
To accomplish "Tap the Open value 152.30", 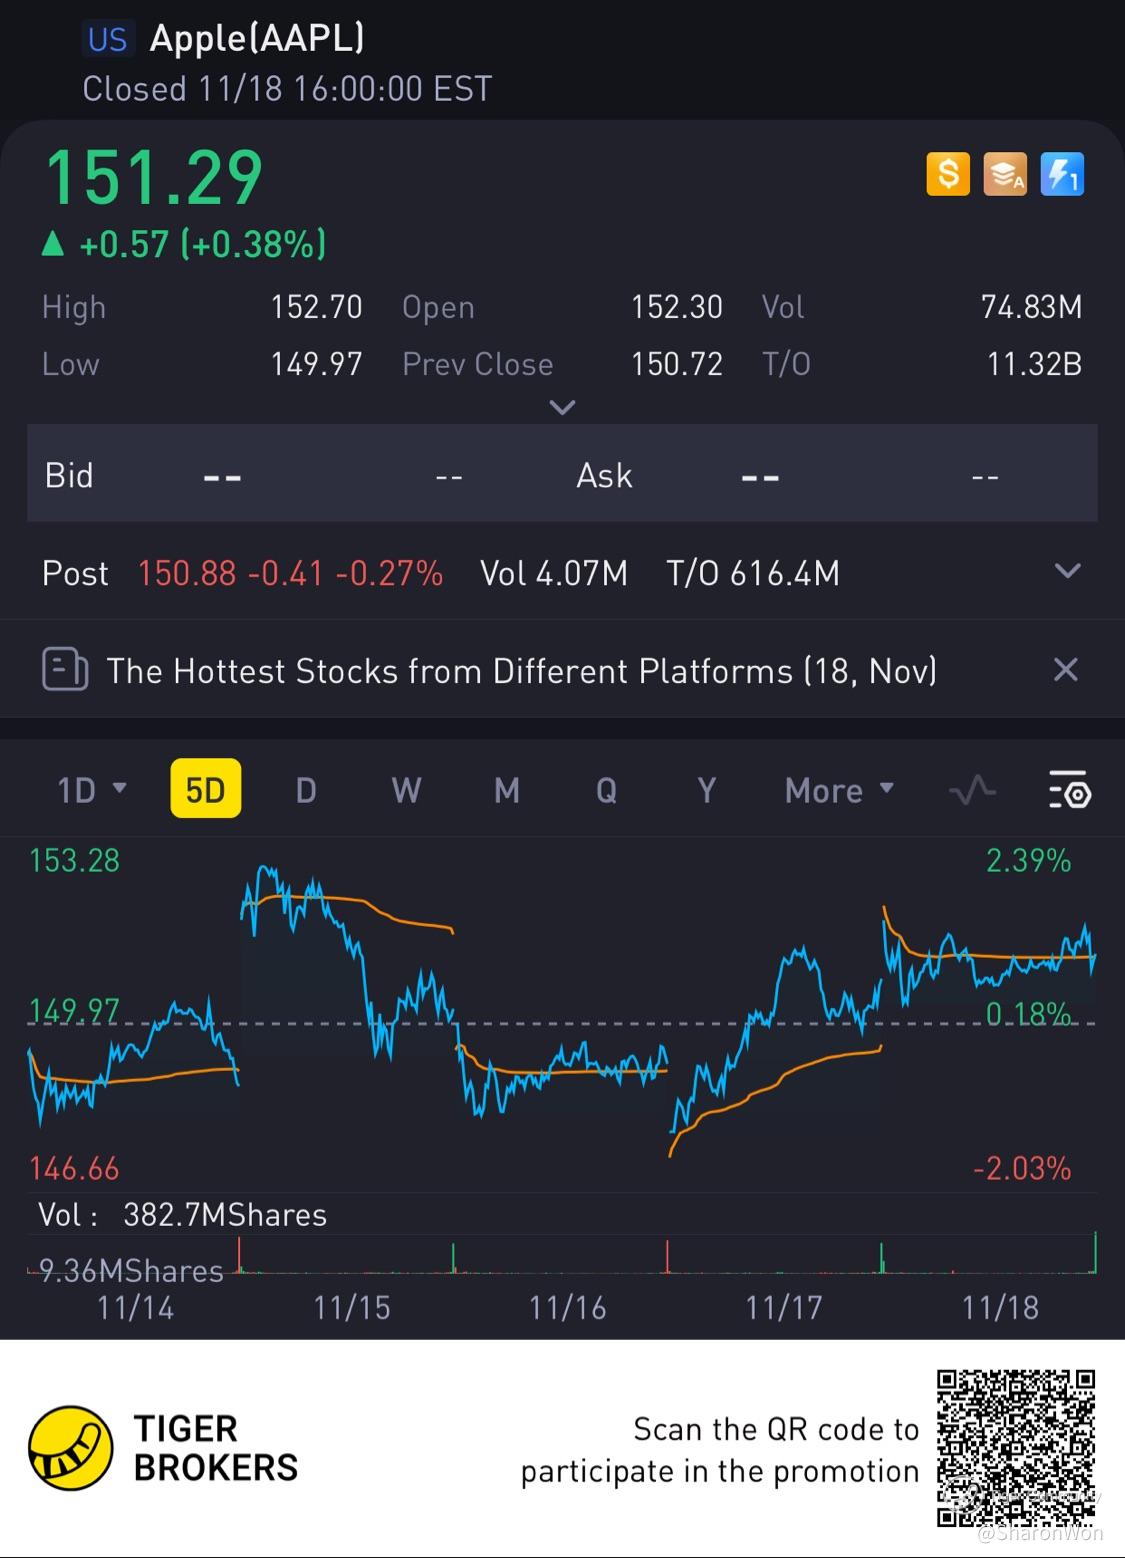I will pos(676,307).
